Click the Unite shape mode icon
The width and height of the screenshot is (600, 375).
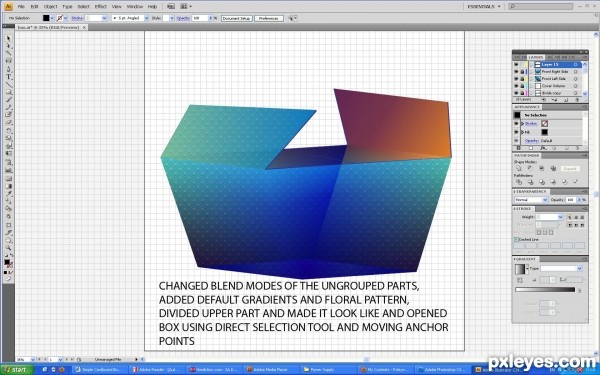pyautogui.click(x=518, y=168)
